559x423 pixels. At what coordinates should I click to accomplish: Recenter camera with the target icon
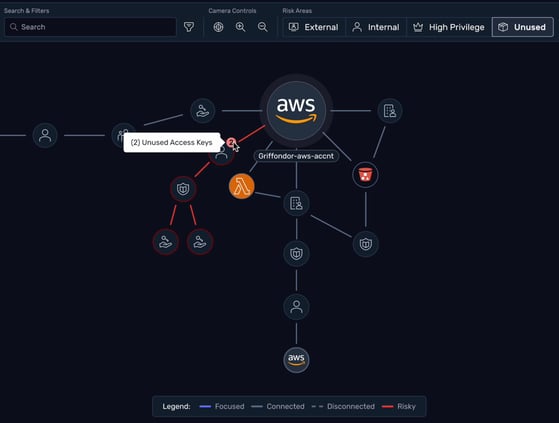click(218, 27)
